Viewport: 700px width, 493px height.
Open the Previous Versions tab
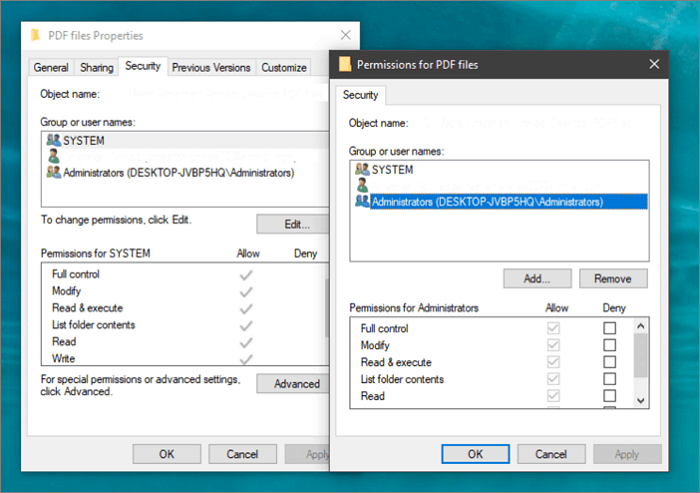(211, 68)
